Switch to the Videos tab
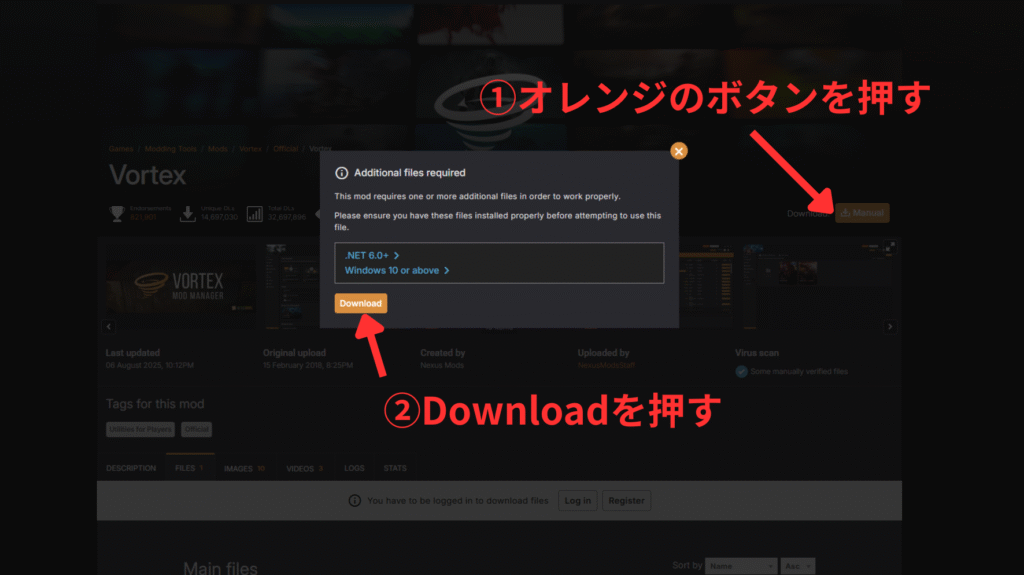Image resolution: width=1024 pixels, height=575 pixels. (304, 468)
